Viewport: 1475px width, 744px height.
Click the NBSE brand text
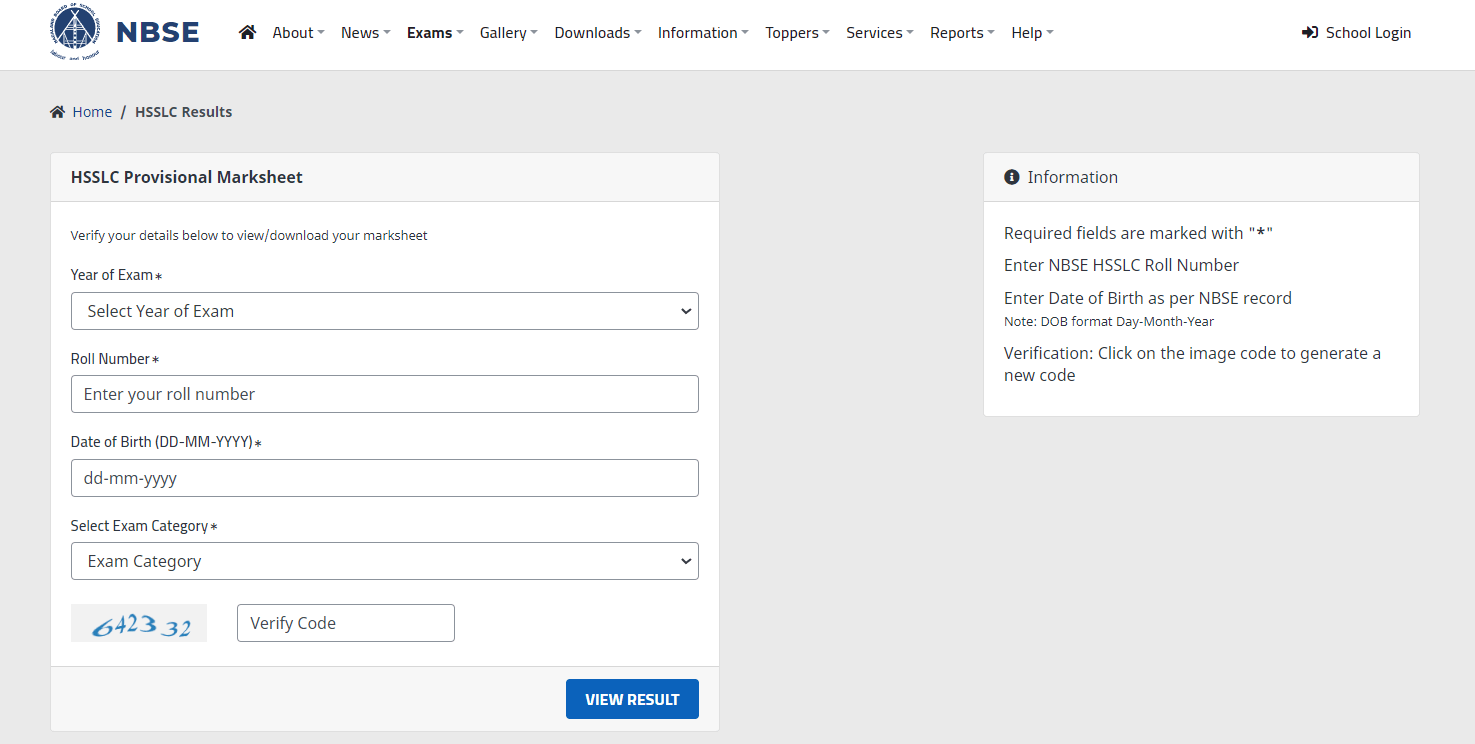click(x=158, y=33)
